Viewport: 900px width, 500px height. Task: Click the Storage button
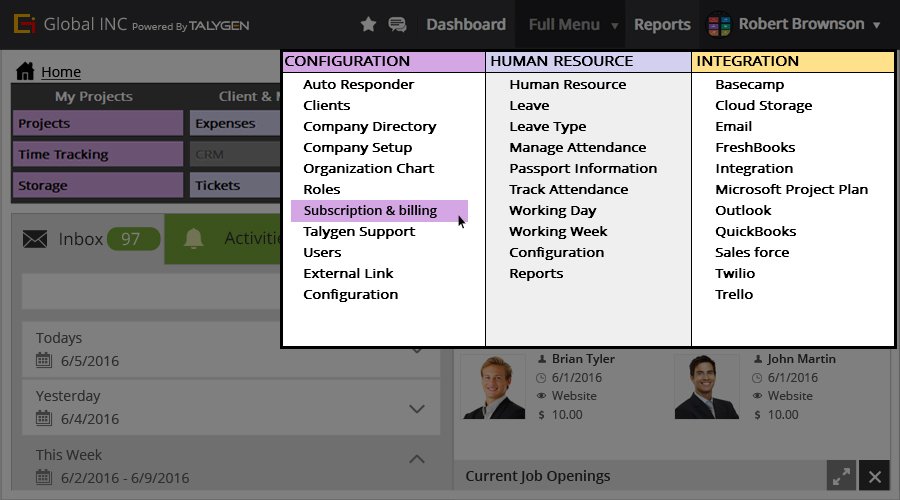[x=98, y=185]
